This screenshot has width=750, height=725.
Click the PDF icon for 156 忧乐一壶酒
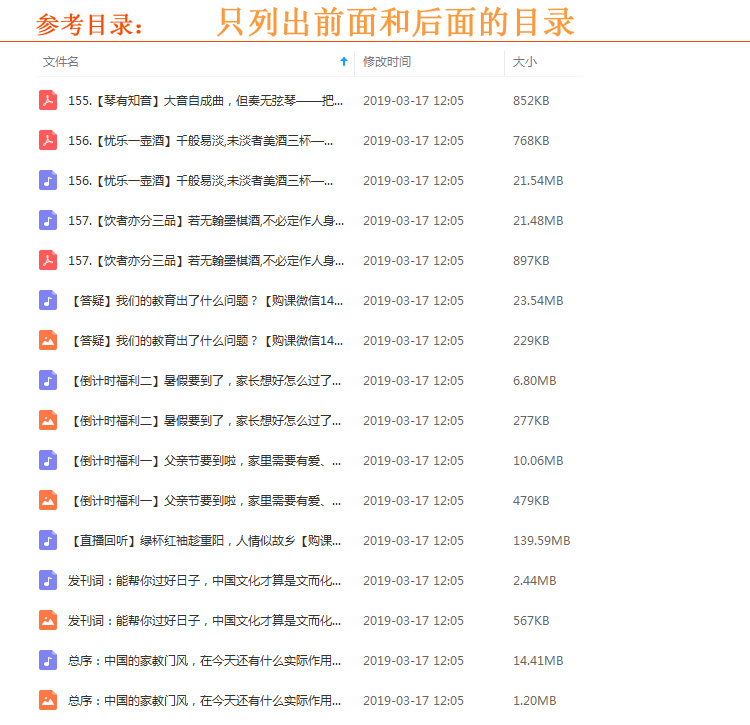coord(48,140)
